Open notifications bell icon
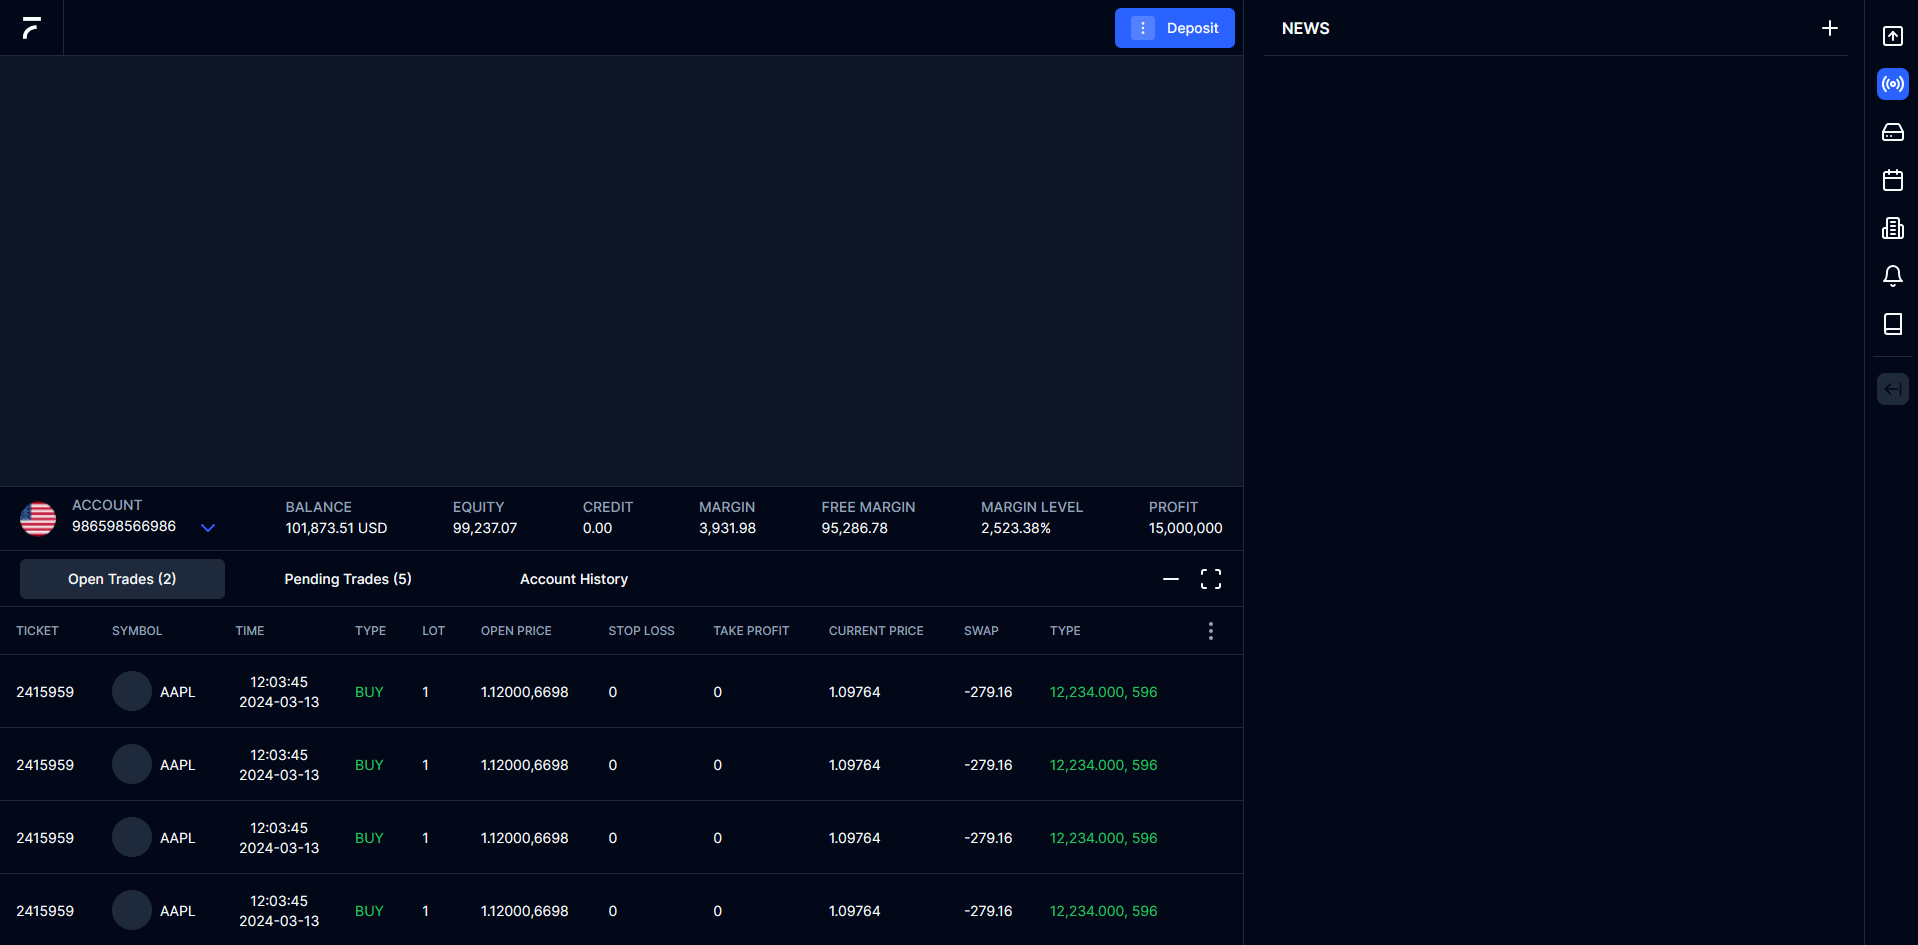Screen dimensions: 1918x945 pos(1892,276)
